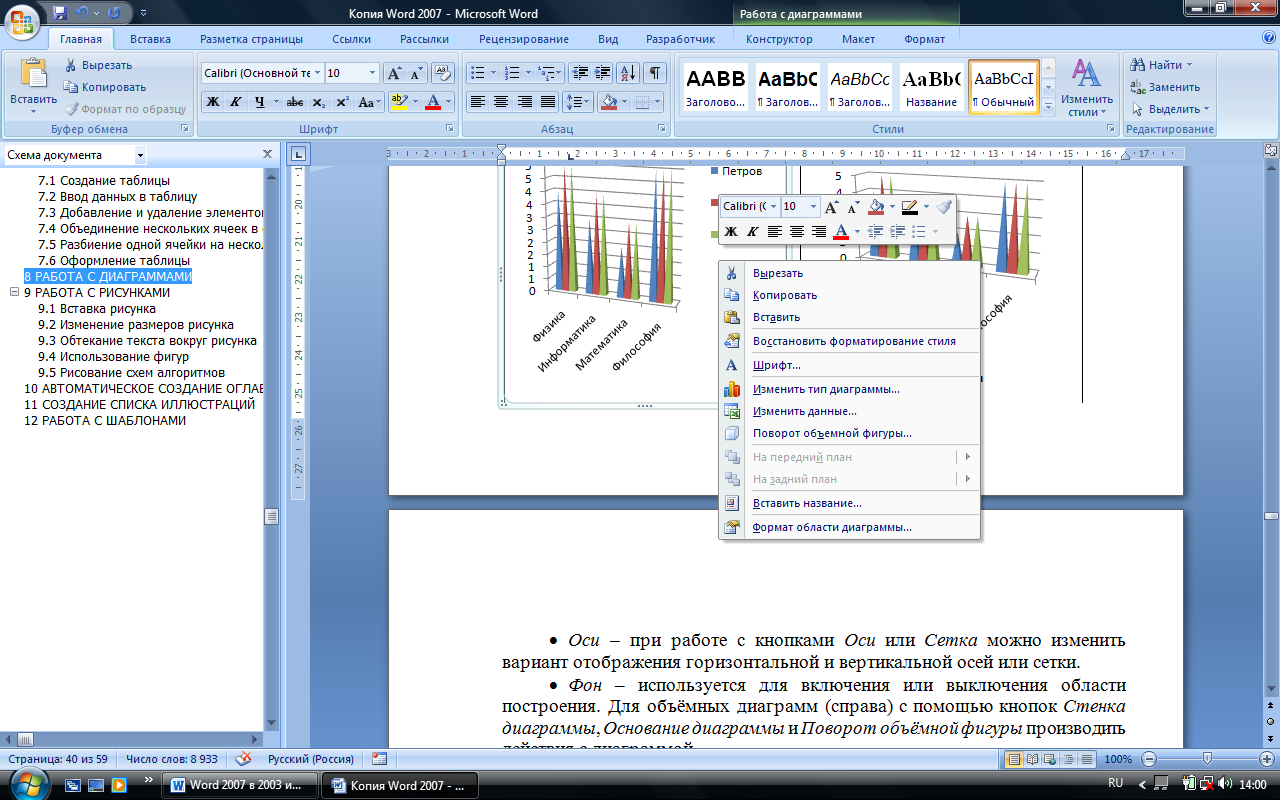Toggle italic К on the mini toolbar

(752, 231)
